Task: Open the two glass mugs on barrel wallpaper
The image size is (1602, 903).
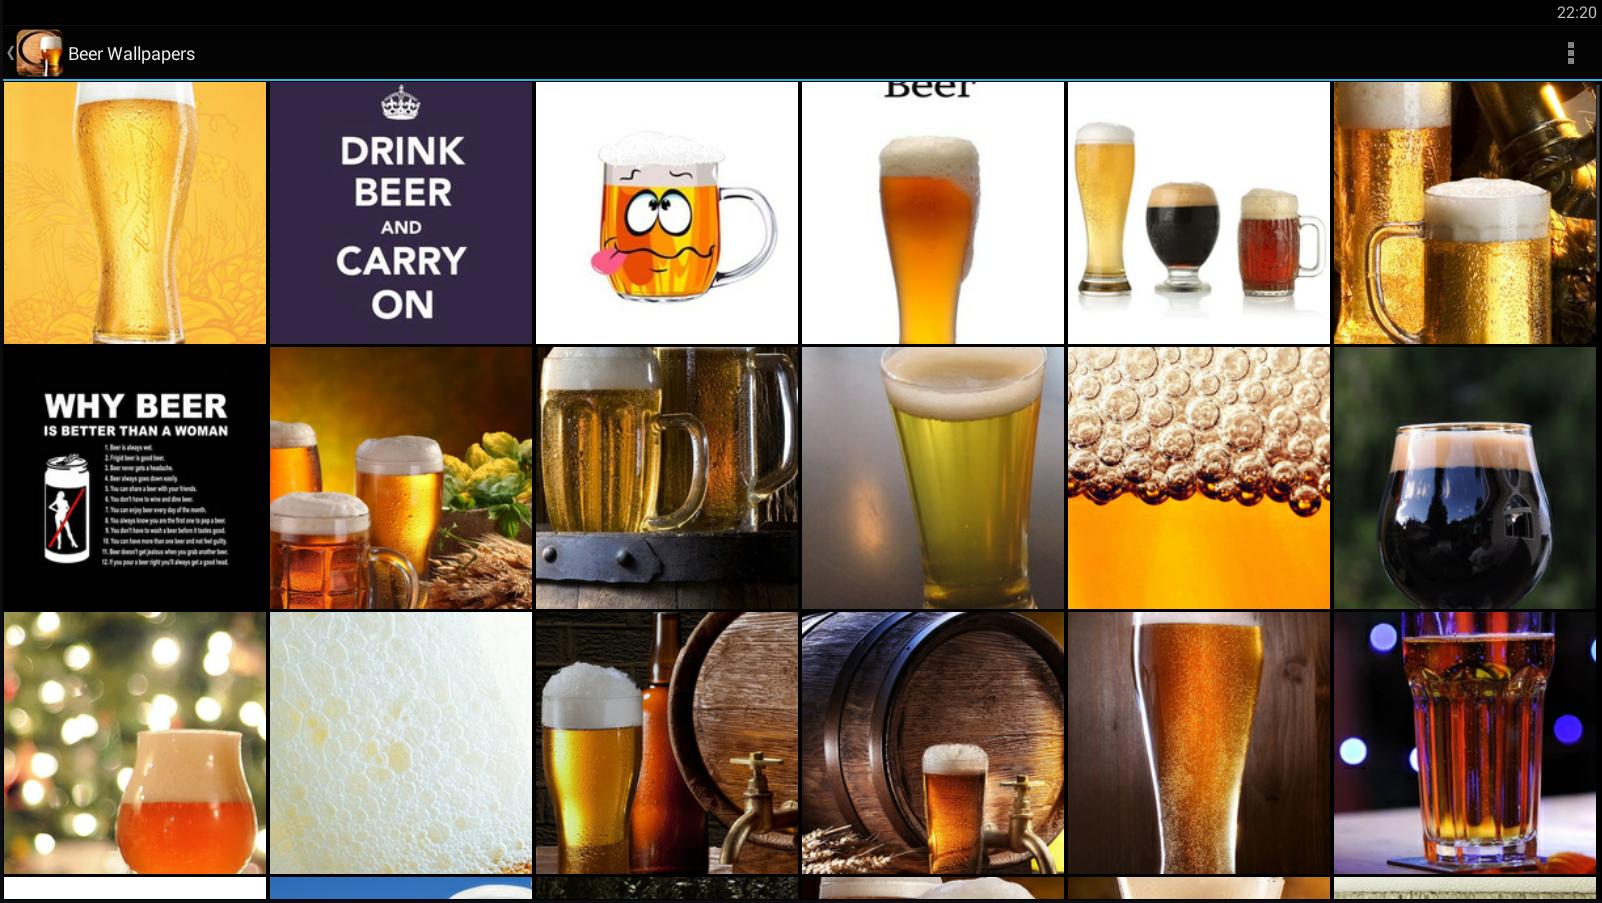Action: [x=667, y=478]
